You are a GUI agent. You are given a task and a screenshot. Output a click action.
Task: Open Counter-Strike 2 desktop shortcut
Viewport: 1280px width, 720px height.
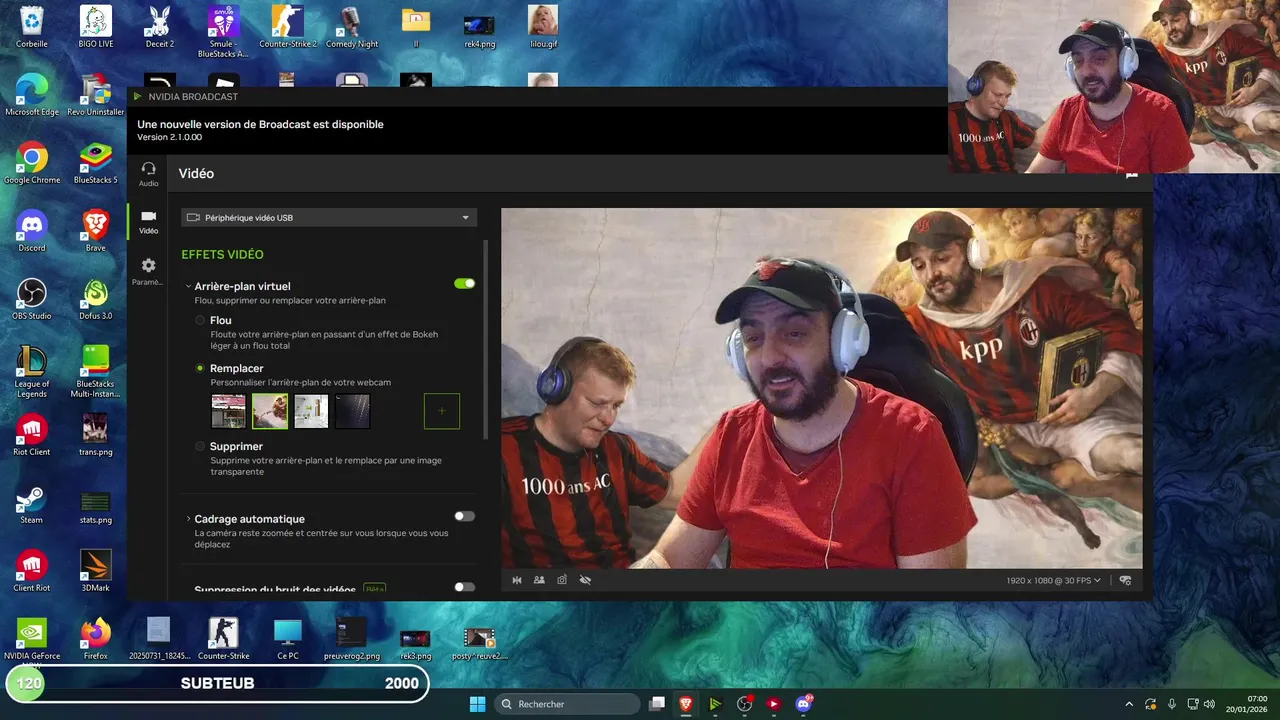pos(287,27)
